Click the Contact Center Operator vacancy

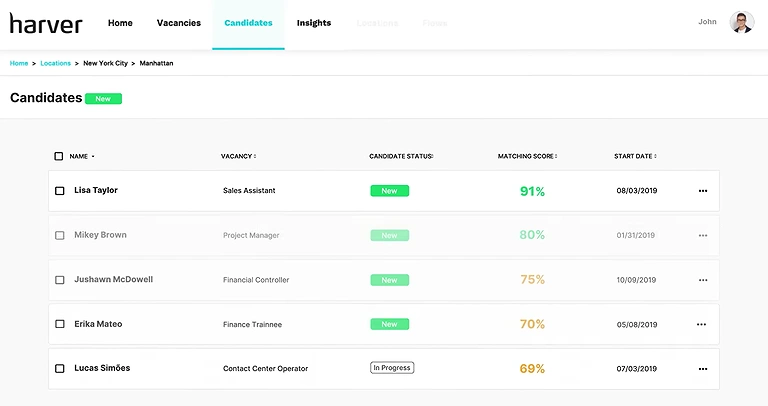[x=265, y=368]
